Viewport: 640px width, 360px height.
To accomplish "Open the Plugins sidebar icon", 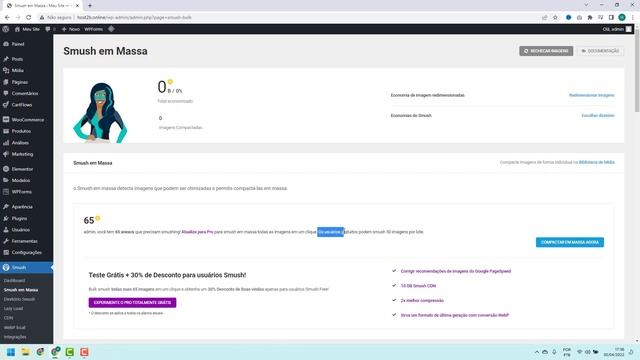I will (6, 218).
